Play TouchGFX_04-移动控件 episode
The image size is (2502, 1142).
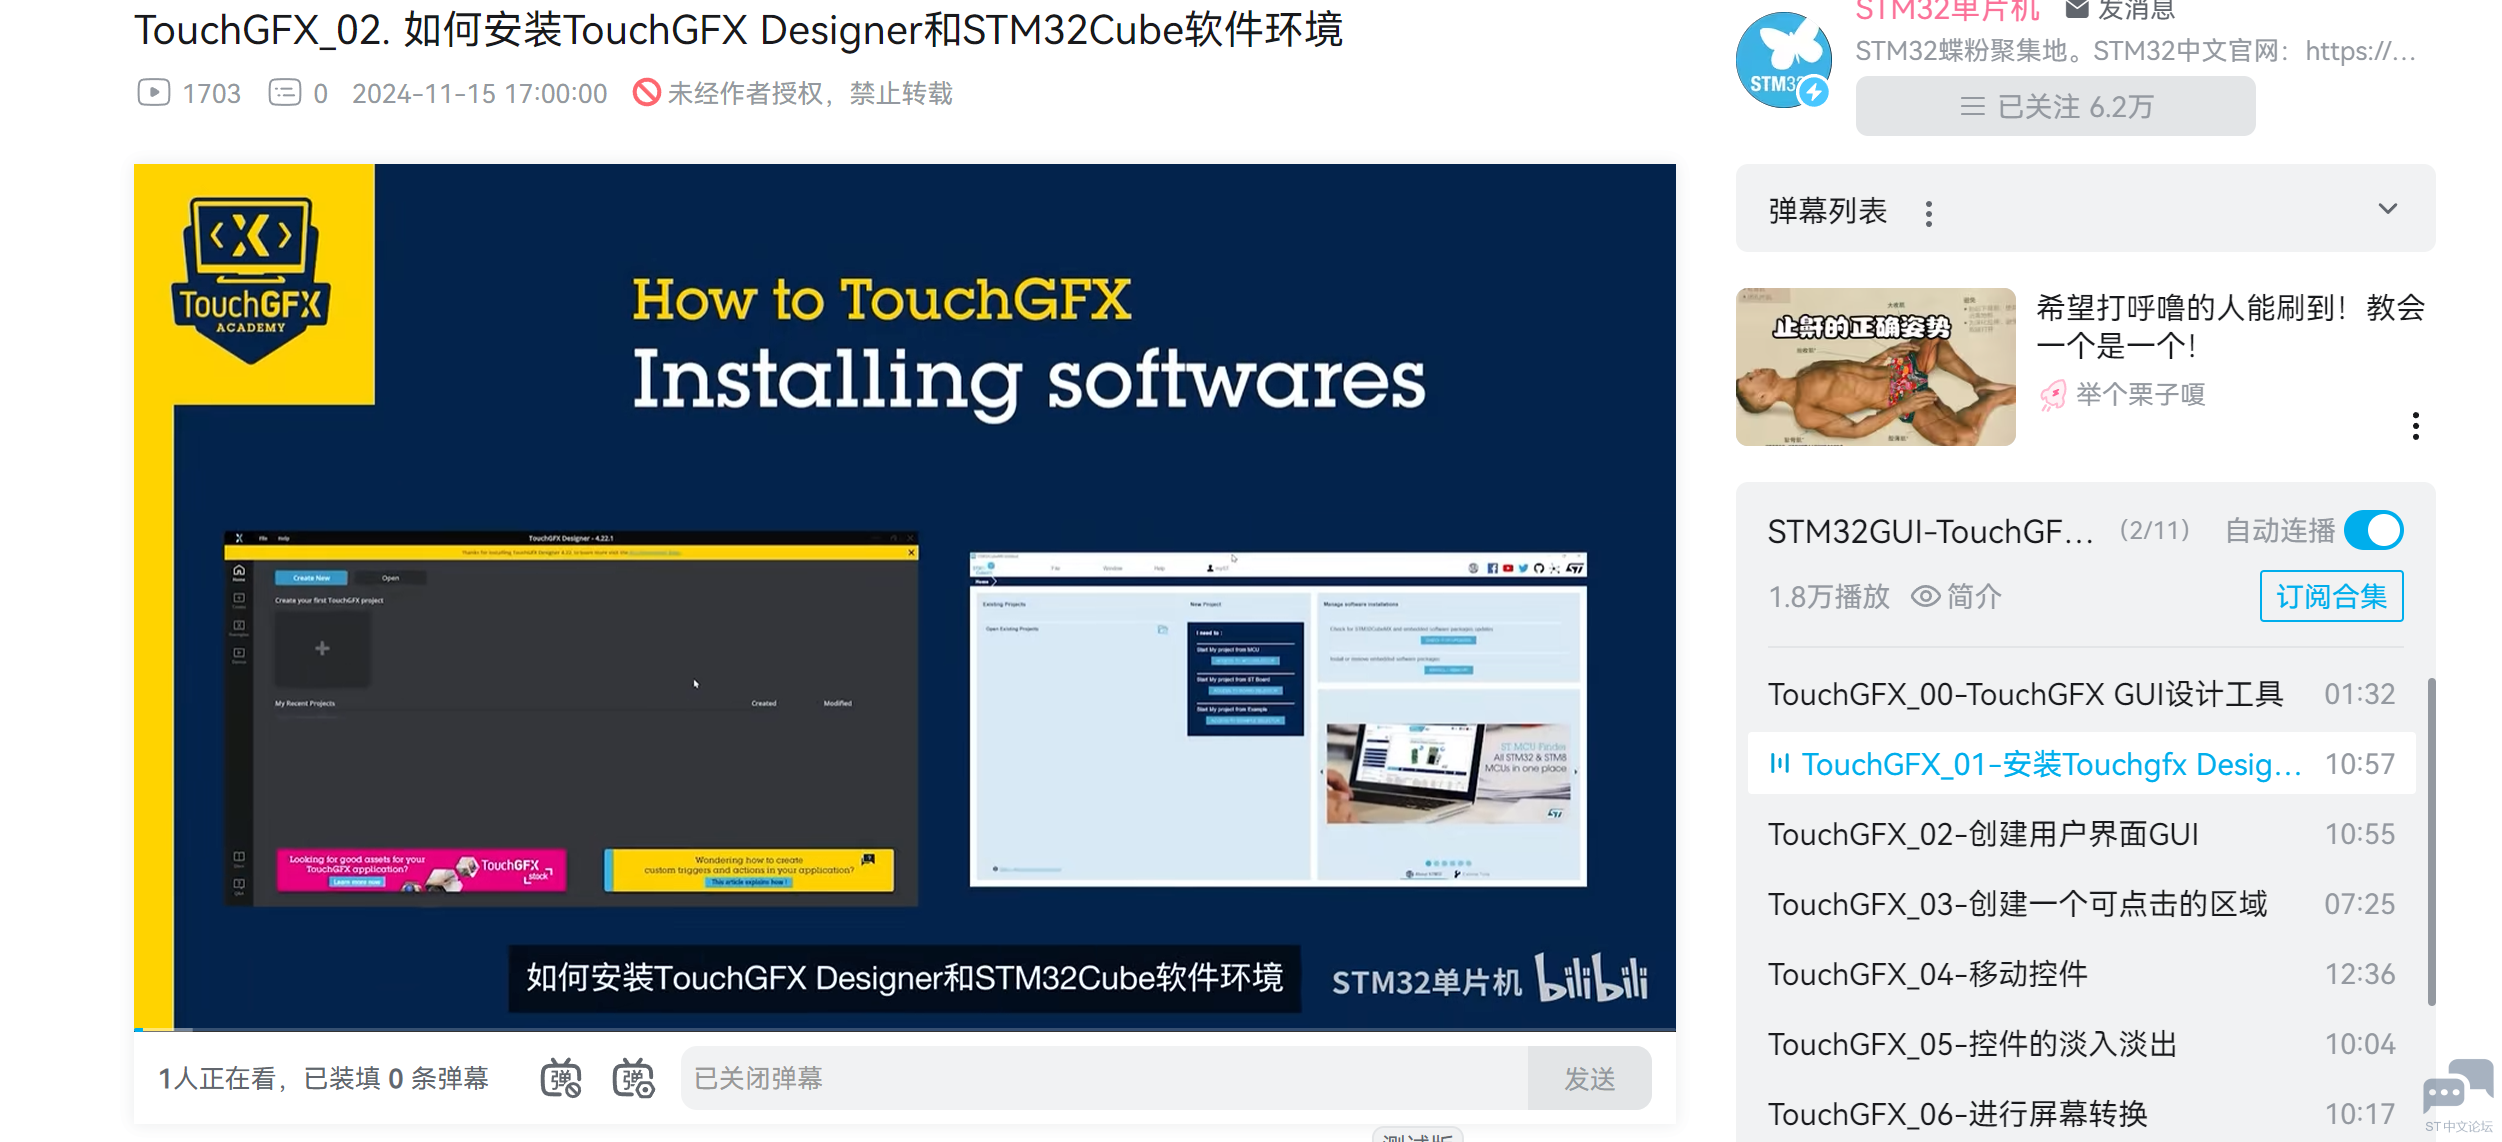(x=2081, y=974)
